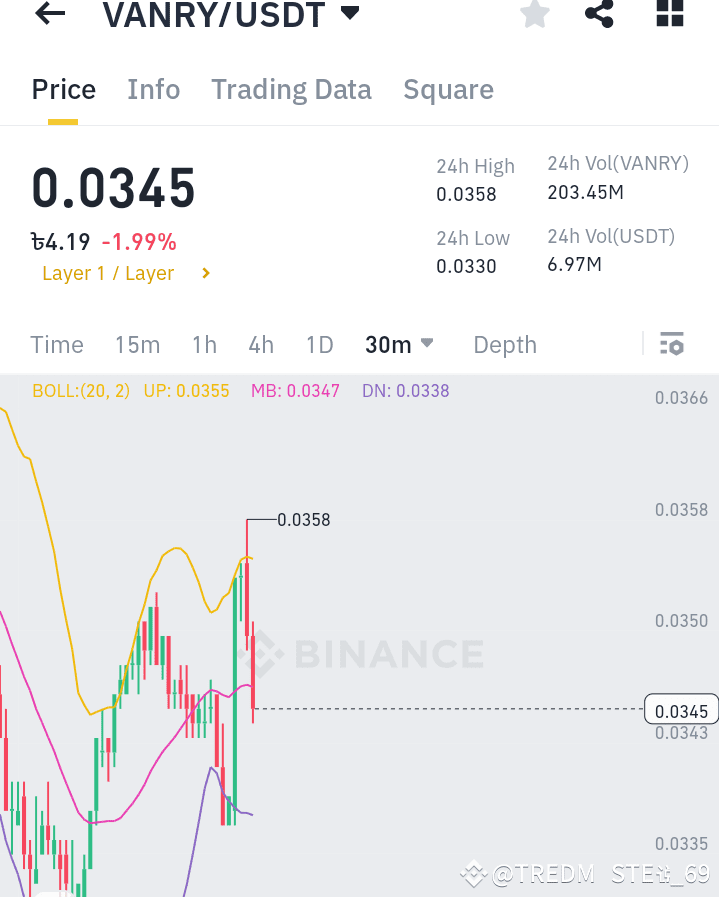Tap the Layer 1 / Layer link
The width and height of the screenshot is (719, 897).
click(108, 272)
